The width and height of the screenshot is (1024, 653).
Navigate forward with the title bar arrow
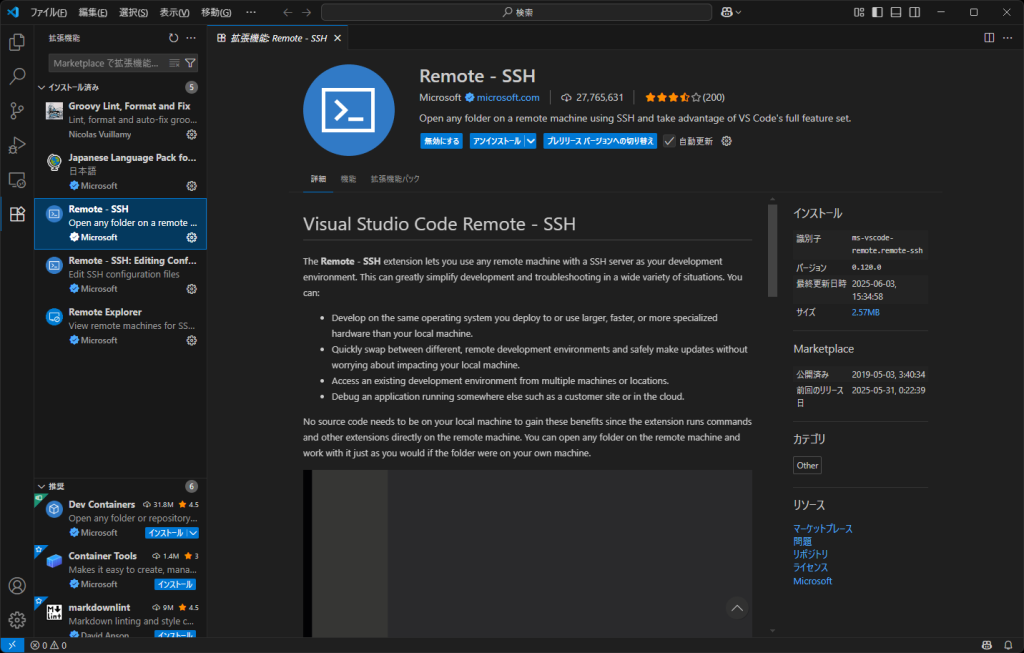306,12
